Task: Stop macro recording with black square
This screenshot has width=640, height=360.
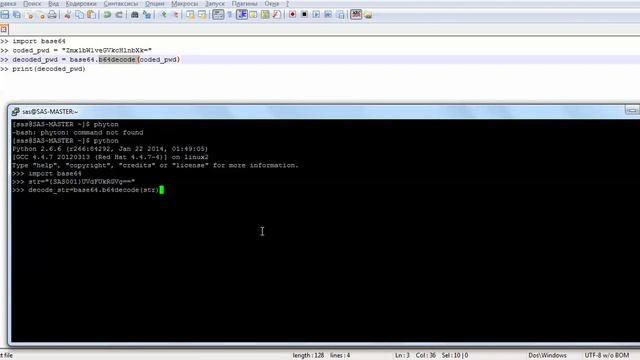Action: coord(304,15)
